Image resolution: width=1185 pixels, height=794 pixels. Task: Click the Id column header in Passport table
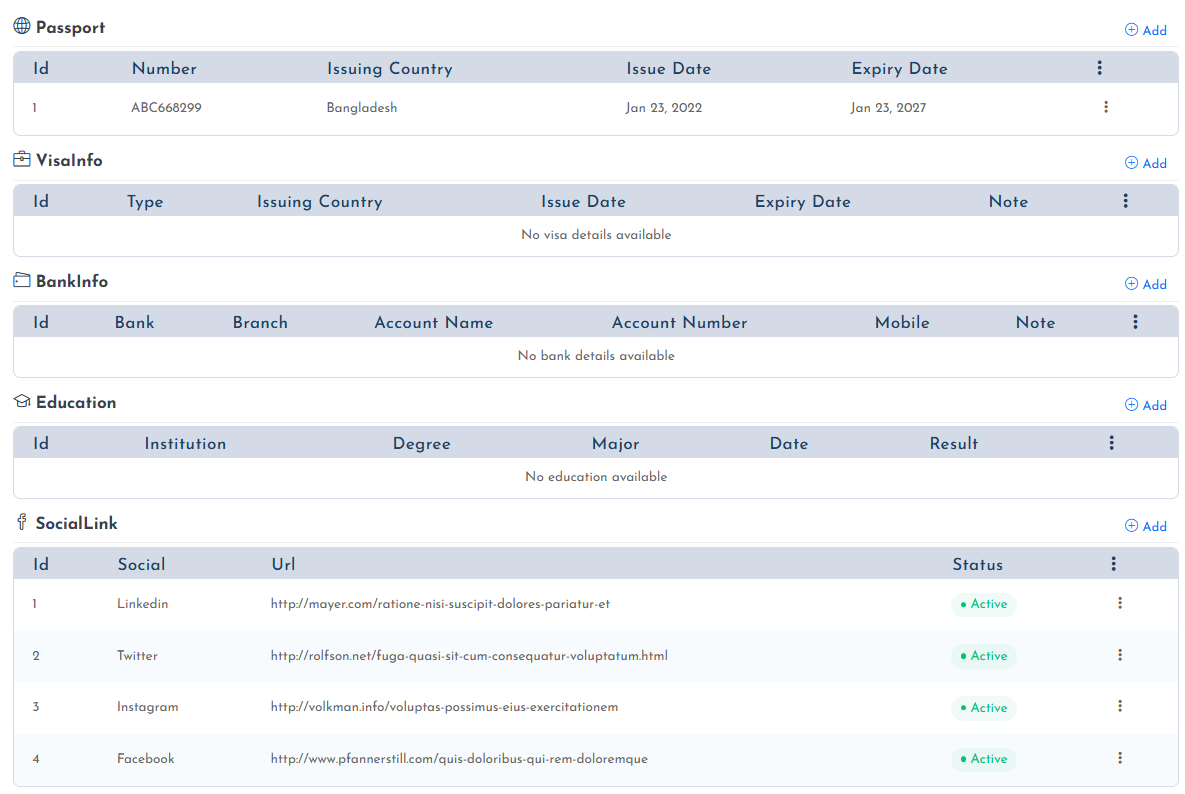40,68
